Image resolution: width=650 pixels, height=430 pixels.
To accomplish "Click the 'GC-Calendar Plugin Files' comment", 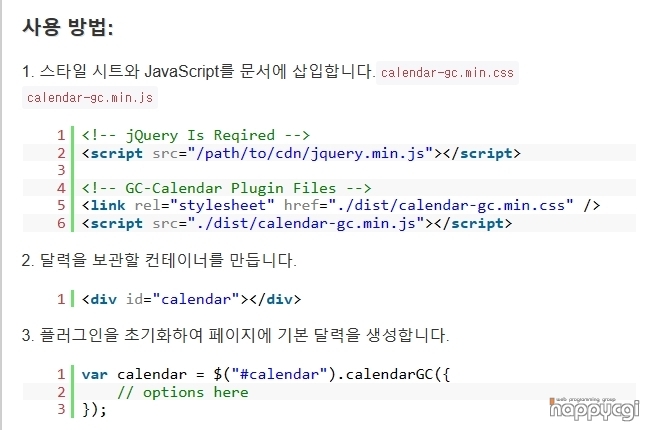I will click(226, 188).
